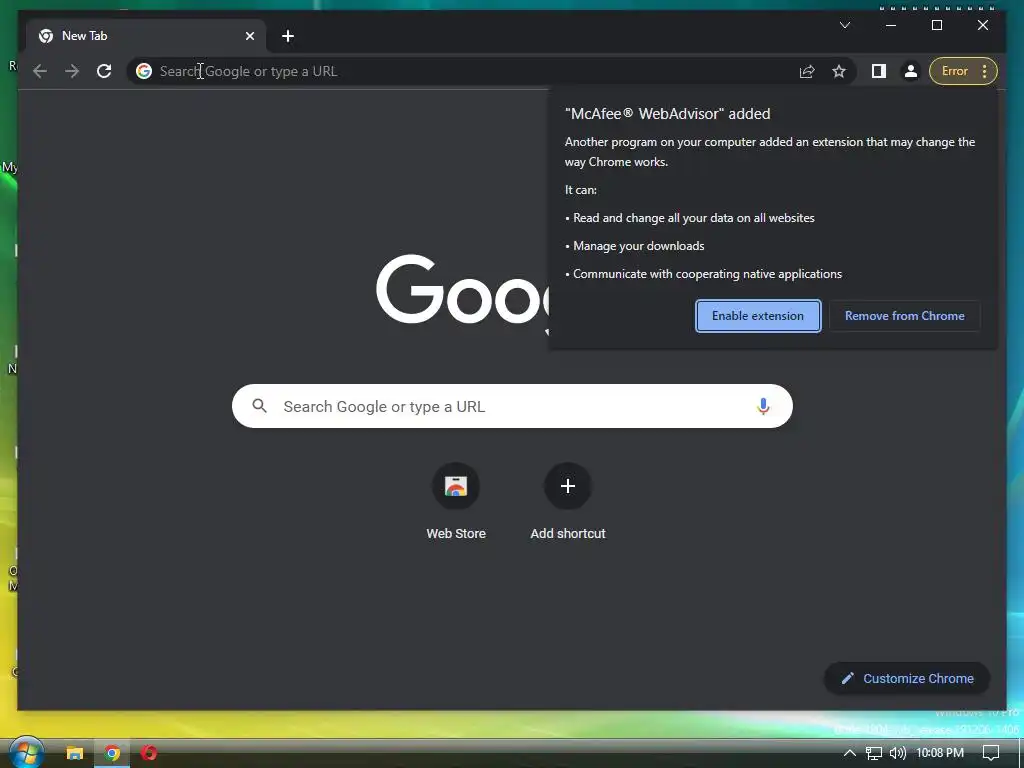
Task: Click Customize Chrome button
Action: pos(907,679)
